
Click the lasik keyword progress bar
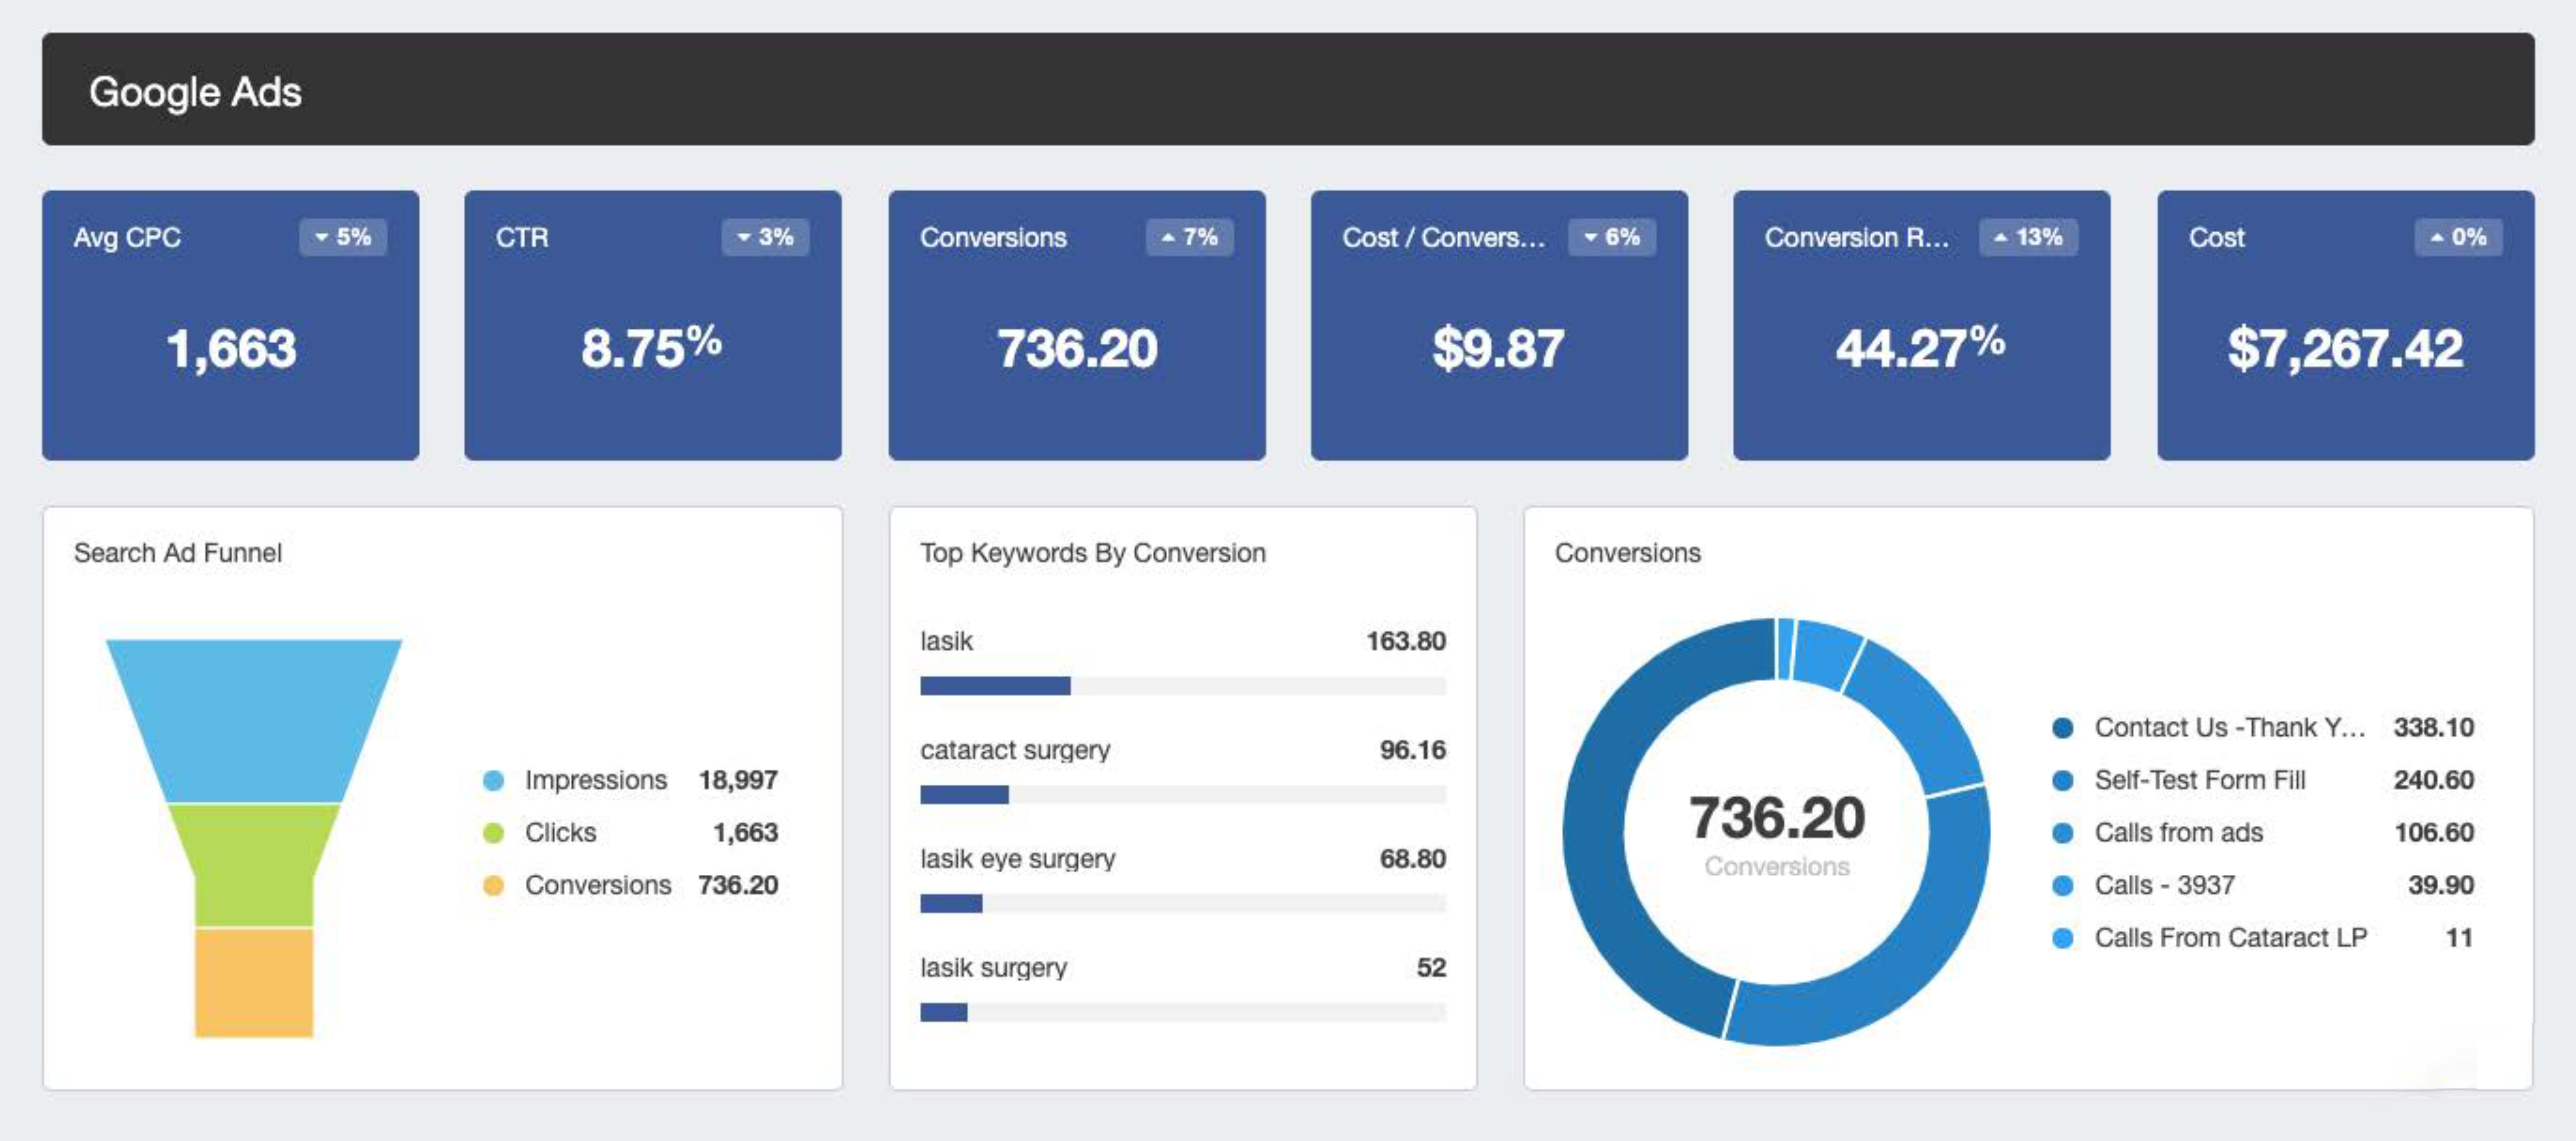click(1183, 686)
